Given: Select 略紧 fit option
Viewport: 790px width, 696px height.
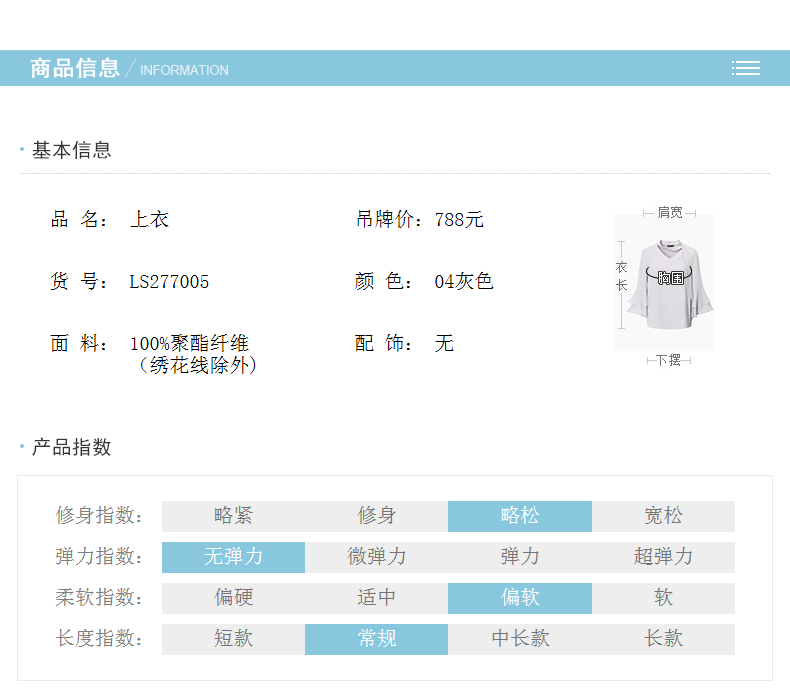Looking at the screenshot, I should (233, 516).
